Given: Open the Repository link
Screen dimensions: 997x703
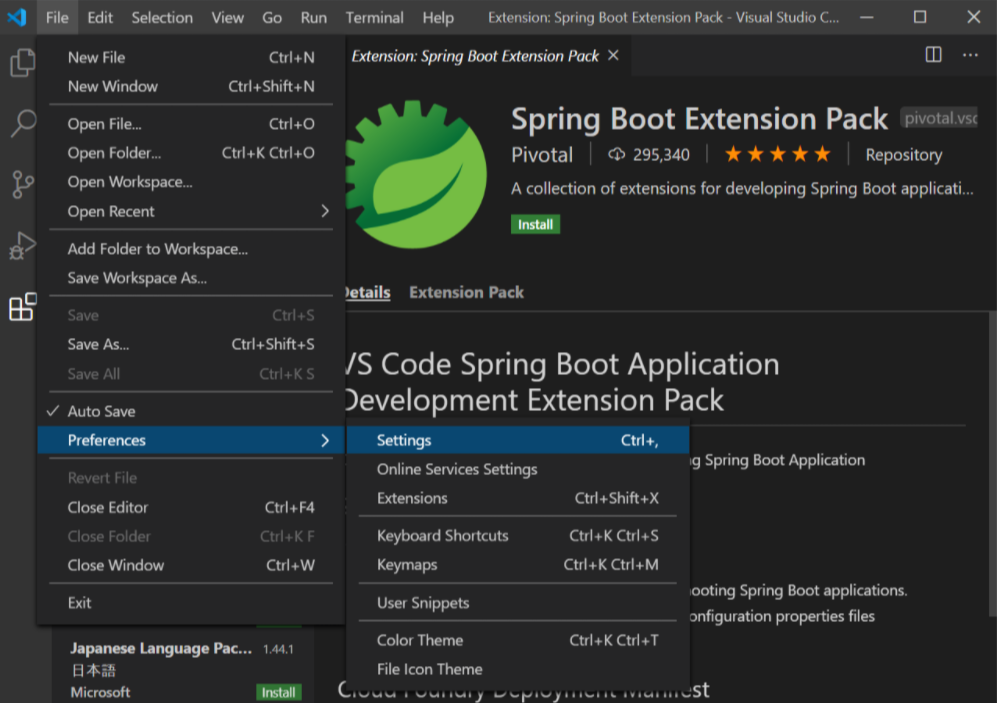Looking at the screenshot, I should (903, 154).
